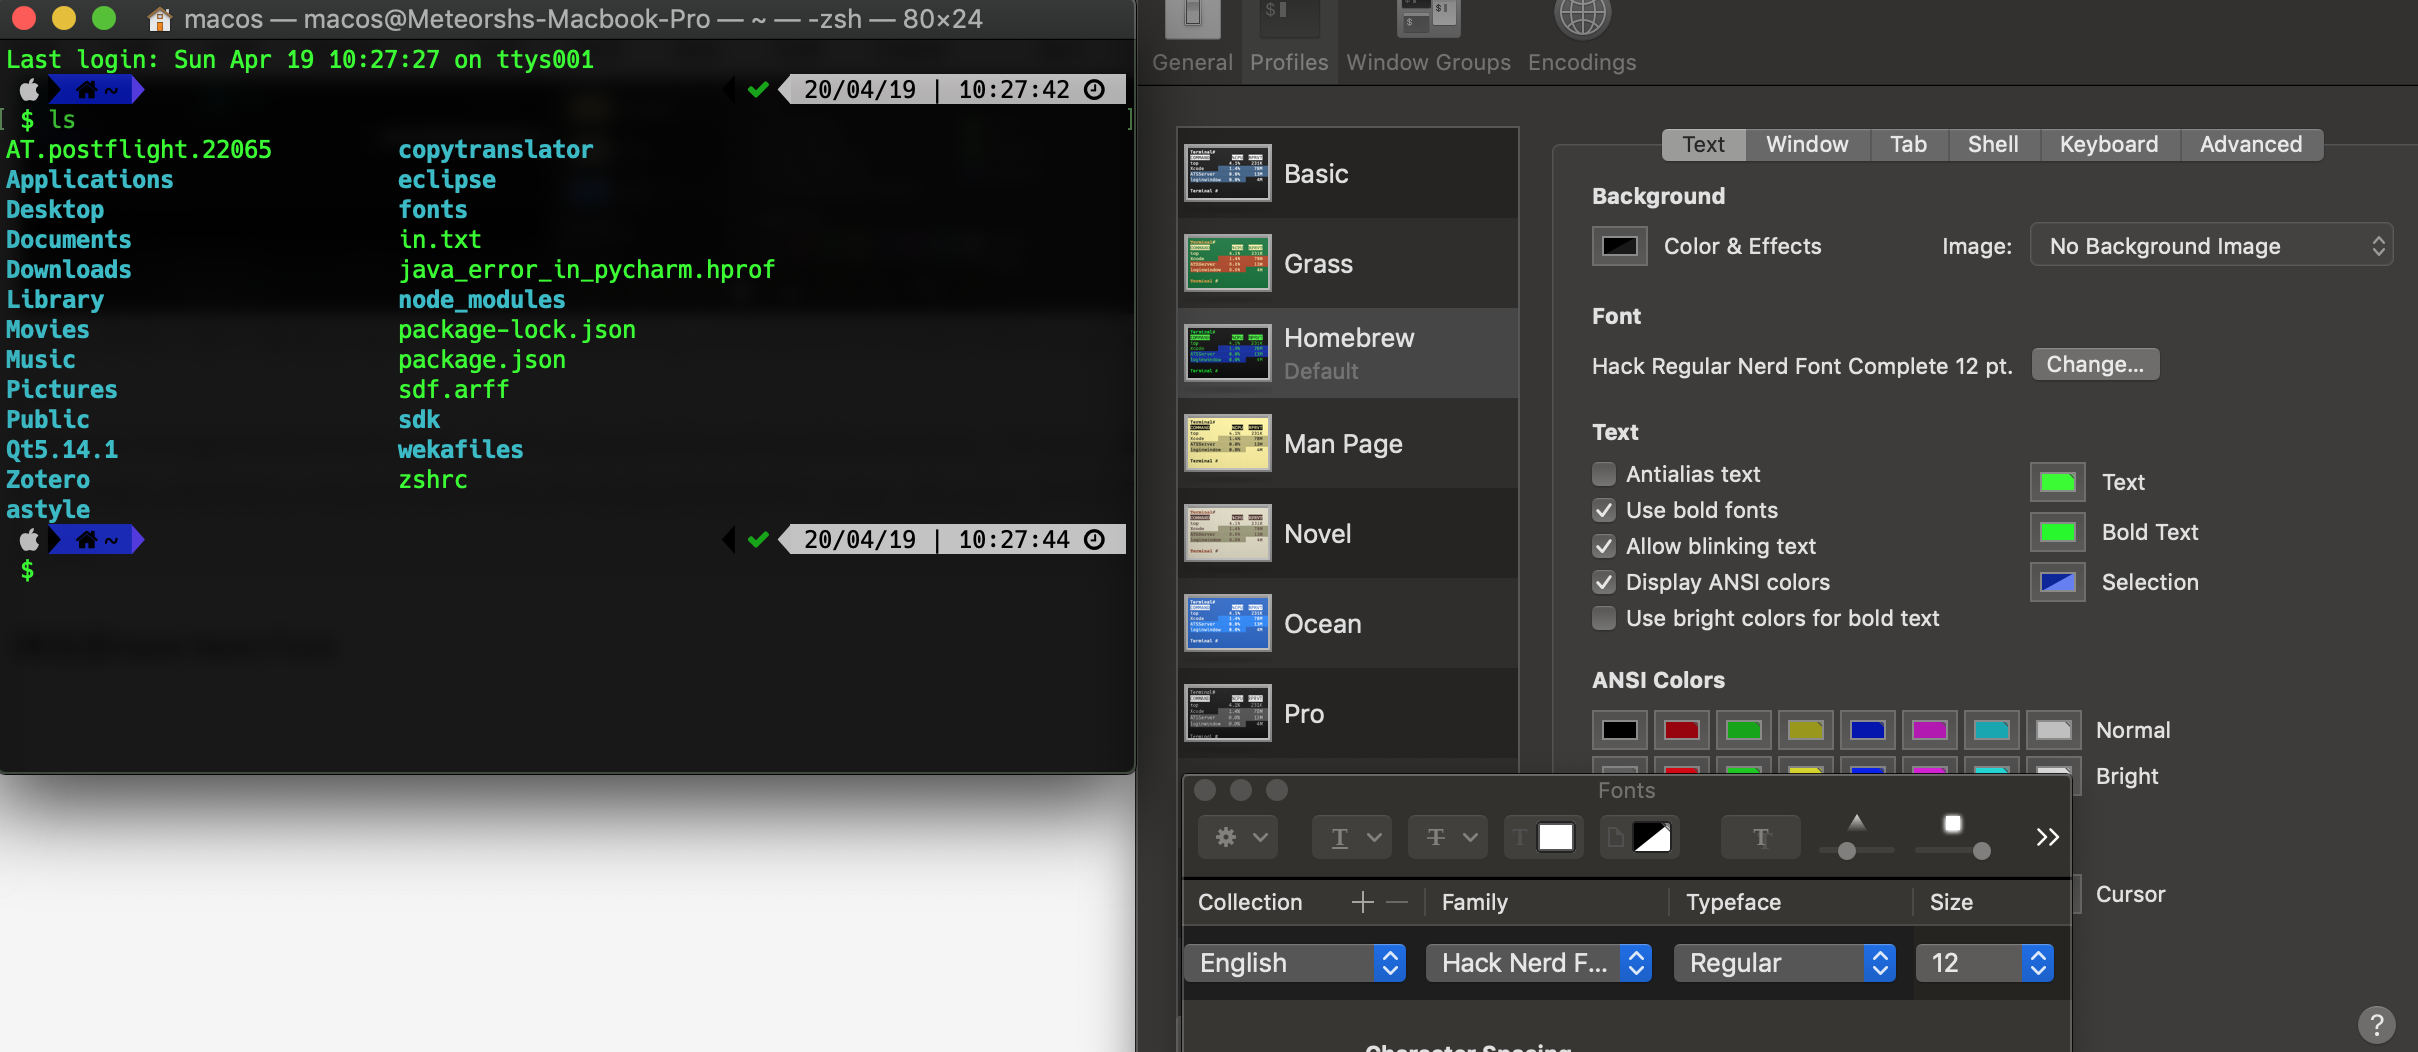Open the Window Groups preferences pane

(x=1428, y=38)
